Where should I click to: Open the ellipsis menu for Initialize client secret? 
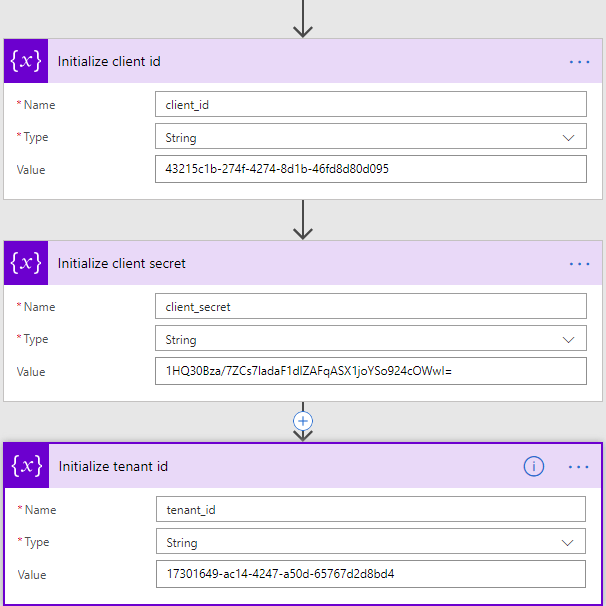(x=580, y=263)
